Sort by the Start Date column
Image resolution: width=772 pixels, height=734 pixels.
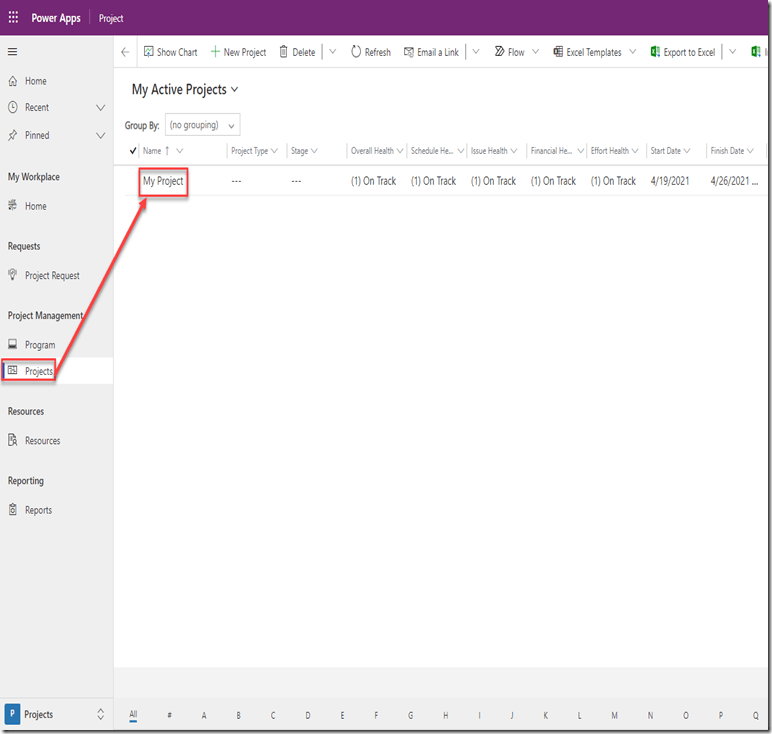tap(665, 151)
